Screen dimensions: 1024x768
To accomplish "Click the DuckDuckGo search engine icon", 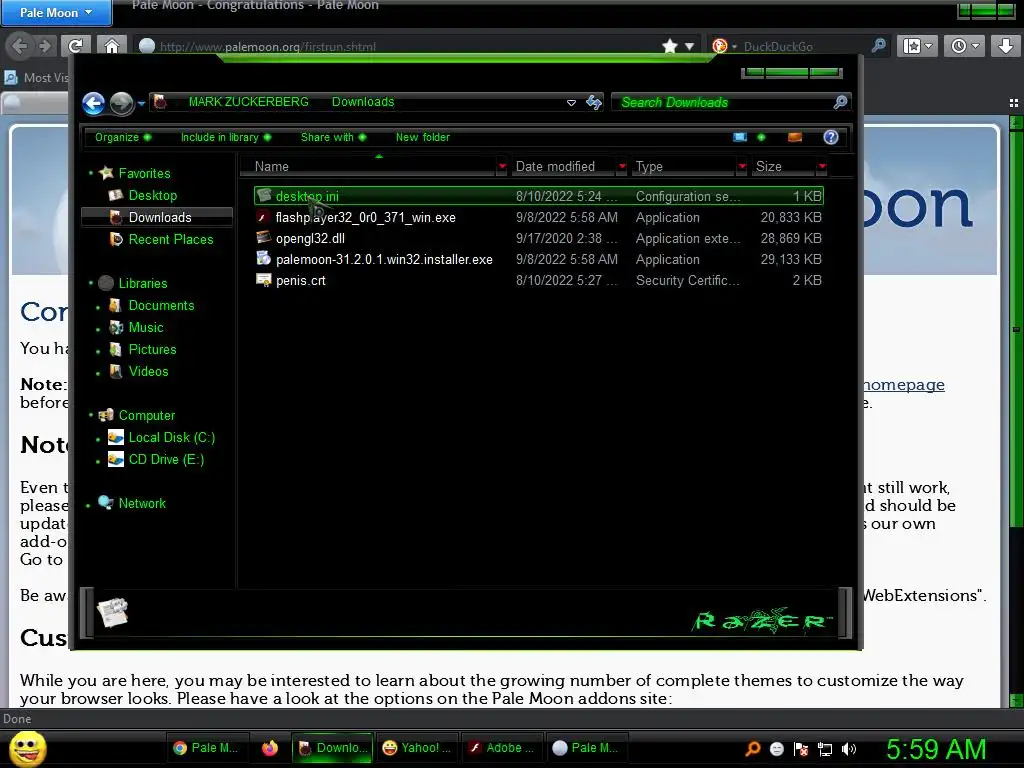I will click(720, 46).
